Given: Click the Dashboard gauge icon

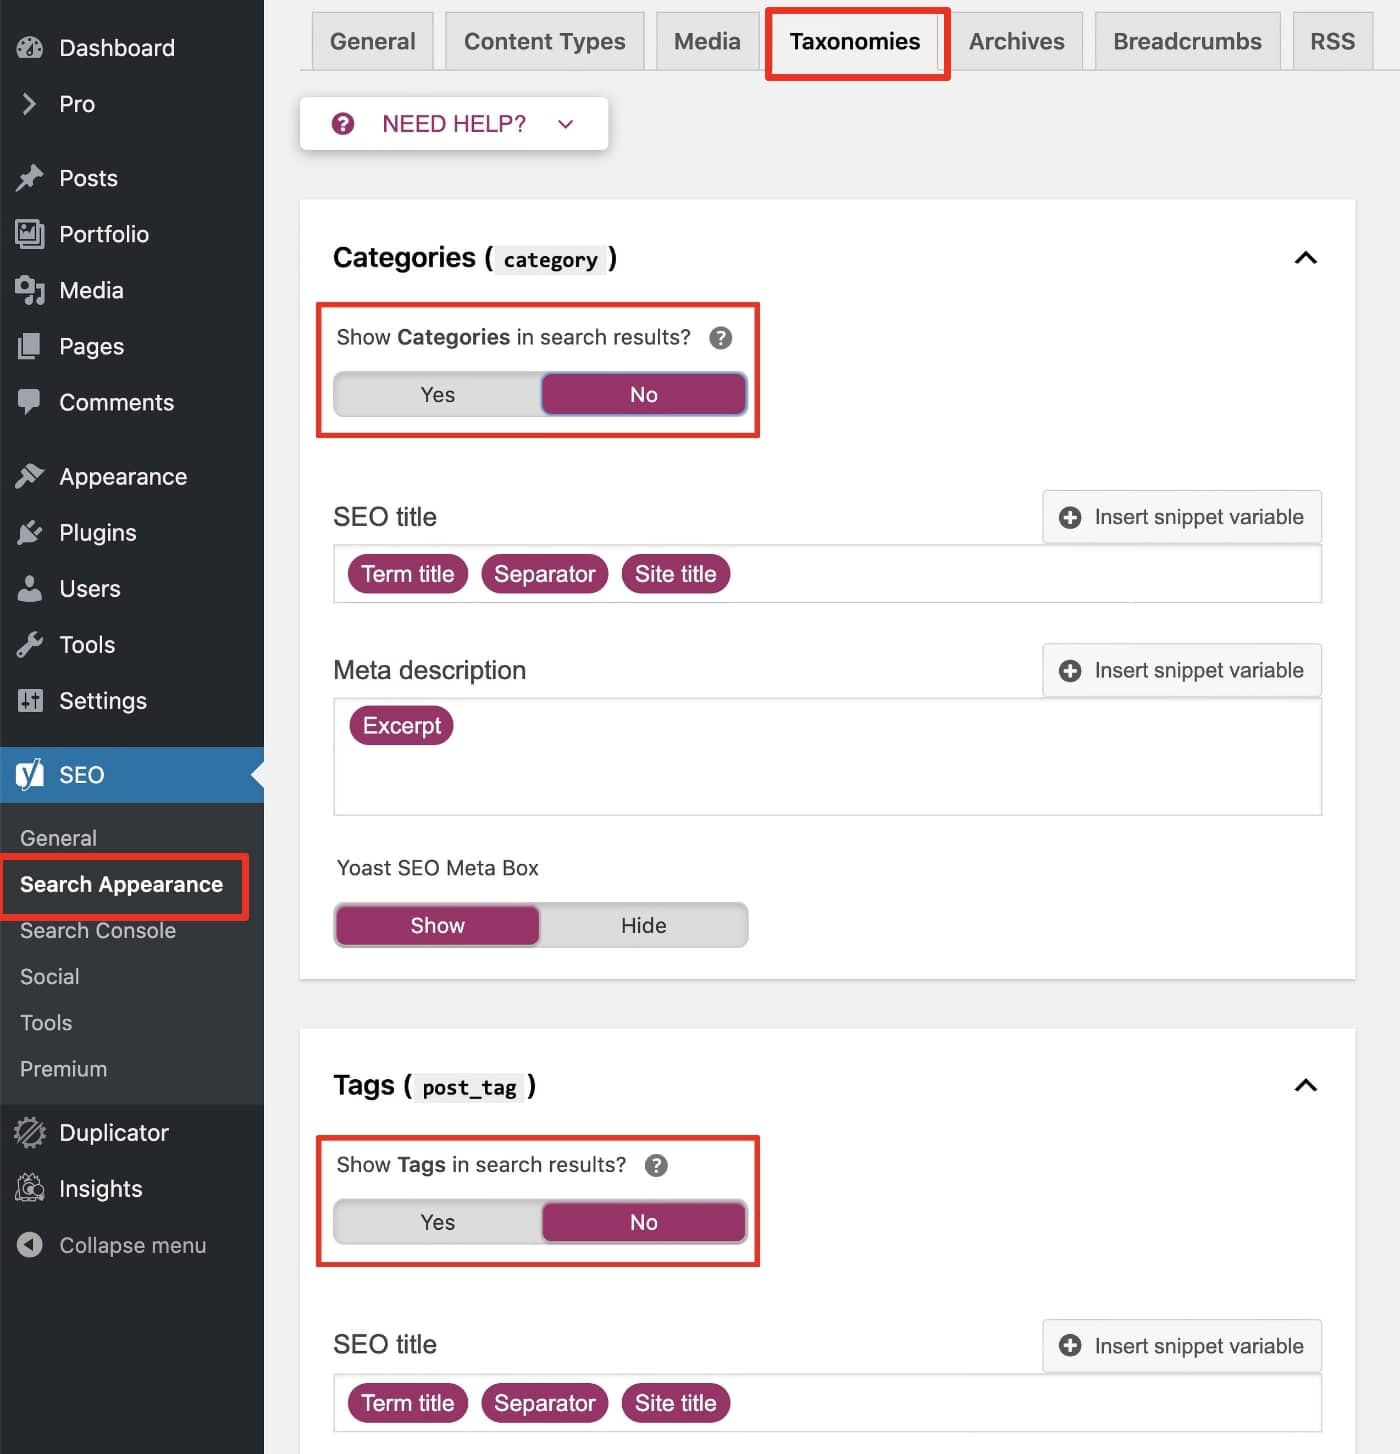Looking at the screenshot, I should pyautogui.click(x=30, y=47).
